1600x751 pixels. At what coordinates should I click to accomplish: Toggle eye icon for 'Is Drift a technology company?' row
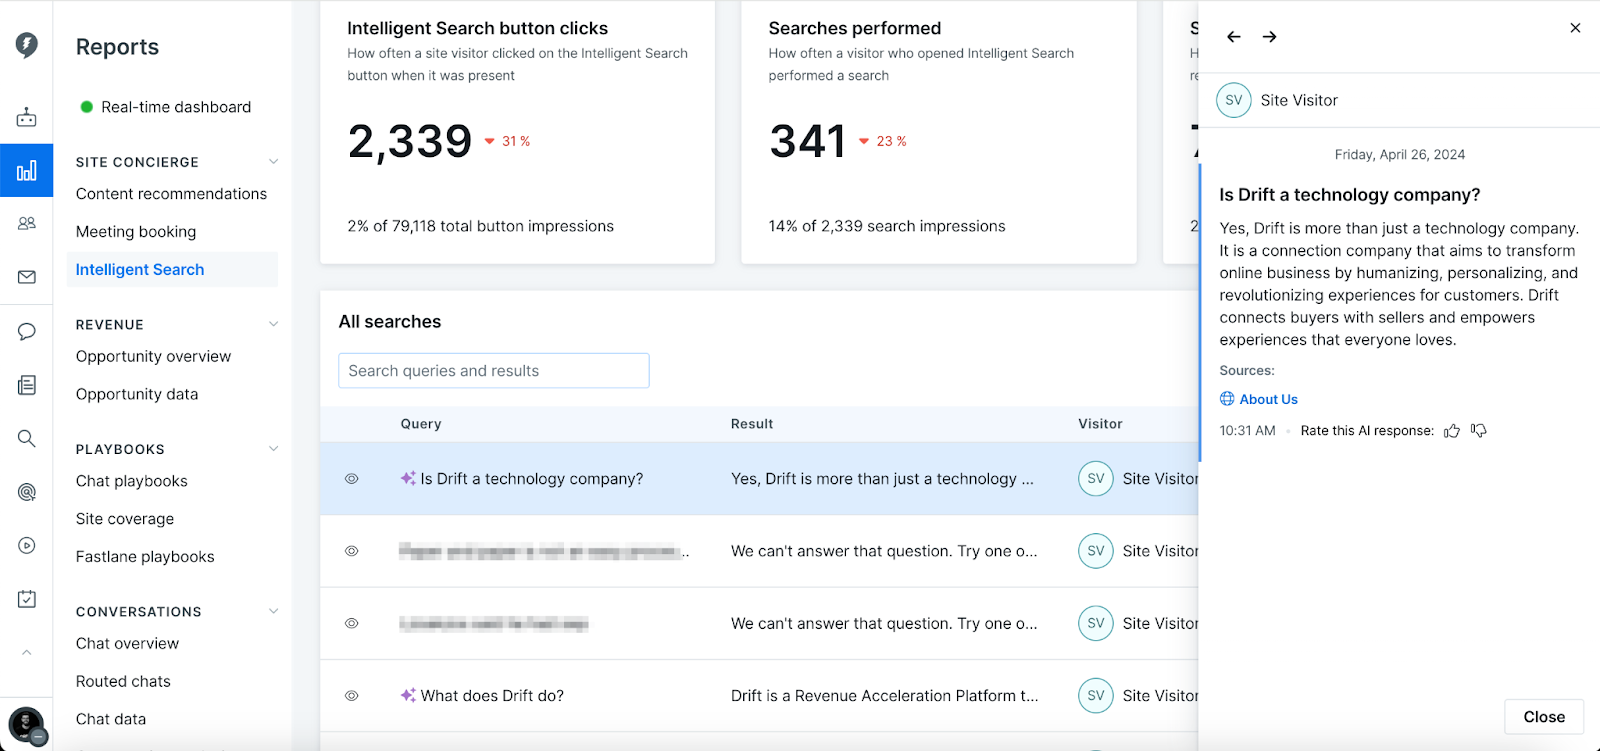coord(352,479)
